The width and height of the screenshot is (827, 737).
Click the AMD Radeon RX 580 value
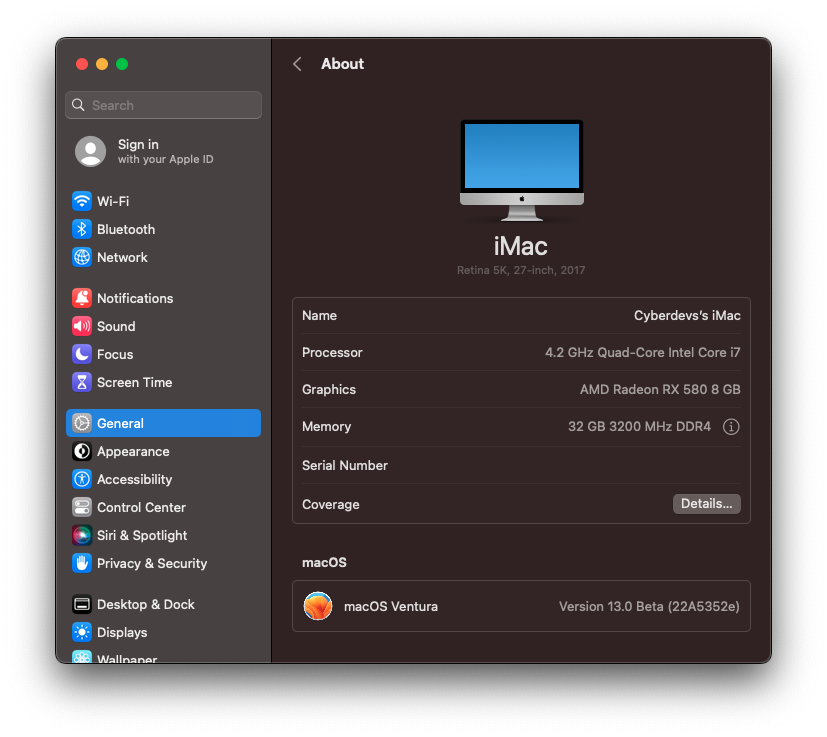click(x=660, y=389)
